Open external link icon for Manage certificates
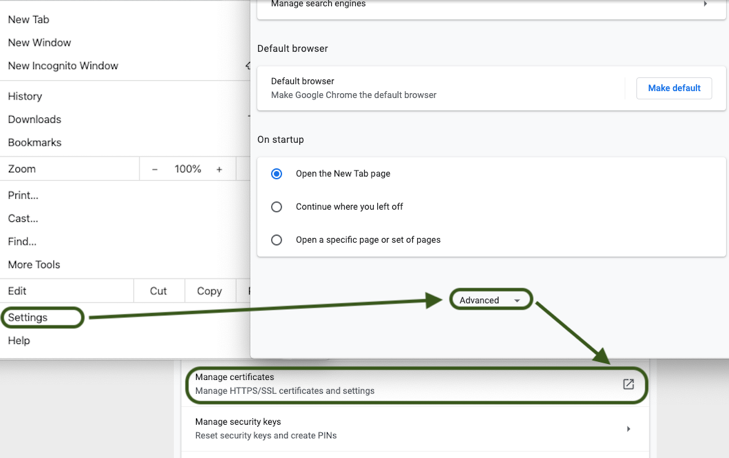 pos(628,384)
